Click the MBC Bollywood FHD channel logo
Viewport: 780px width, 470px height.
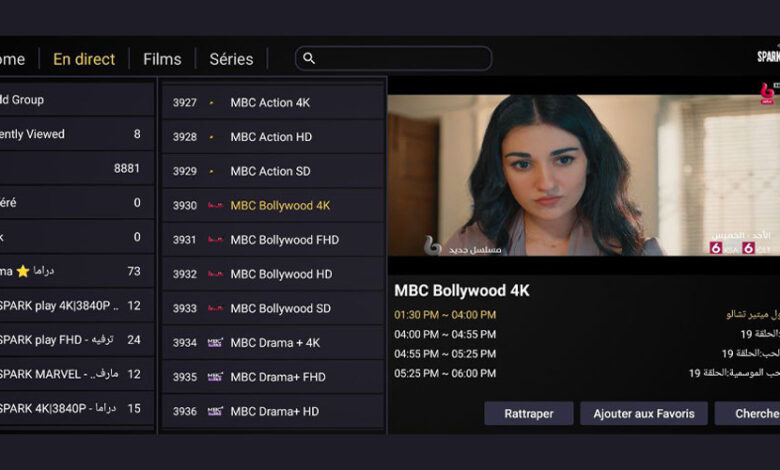point(214,240)
